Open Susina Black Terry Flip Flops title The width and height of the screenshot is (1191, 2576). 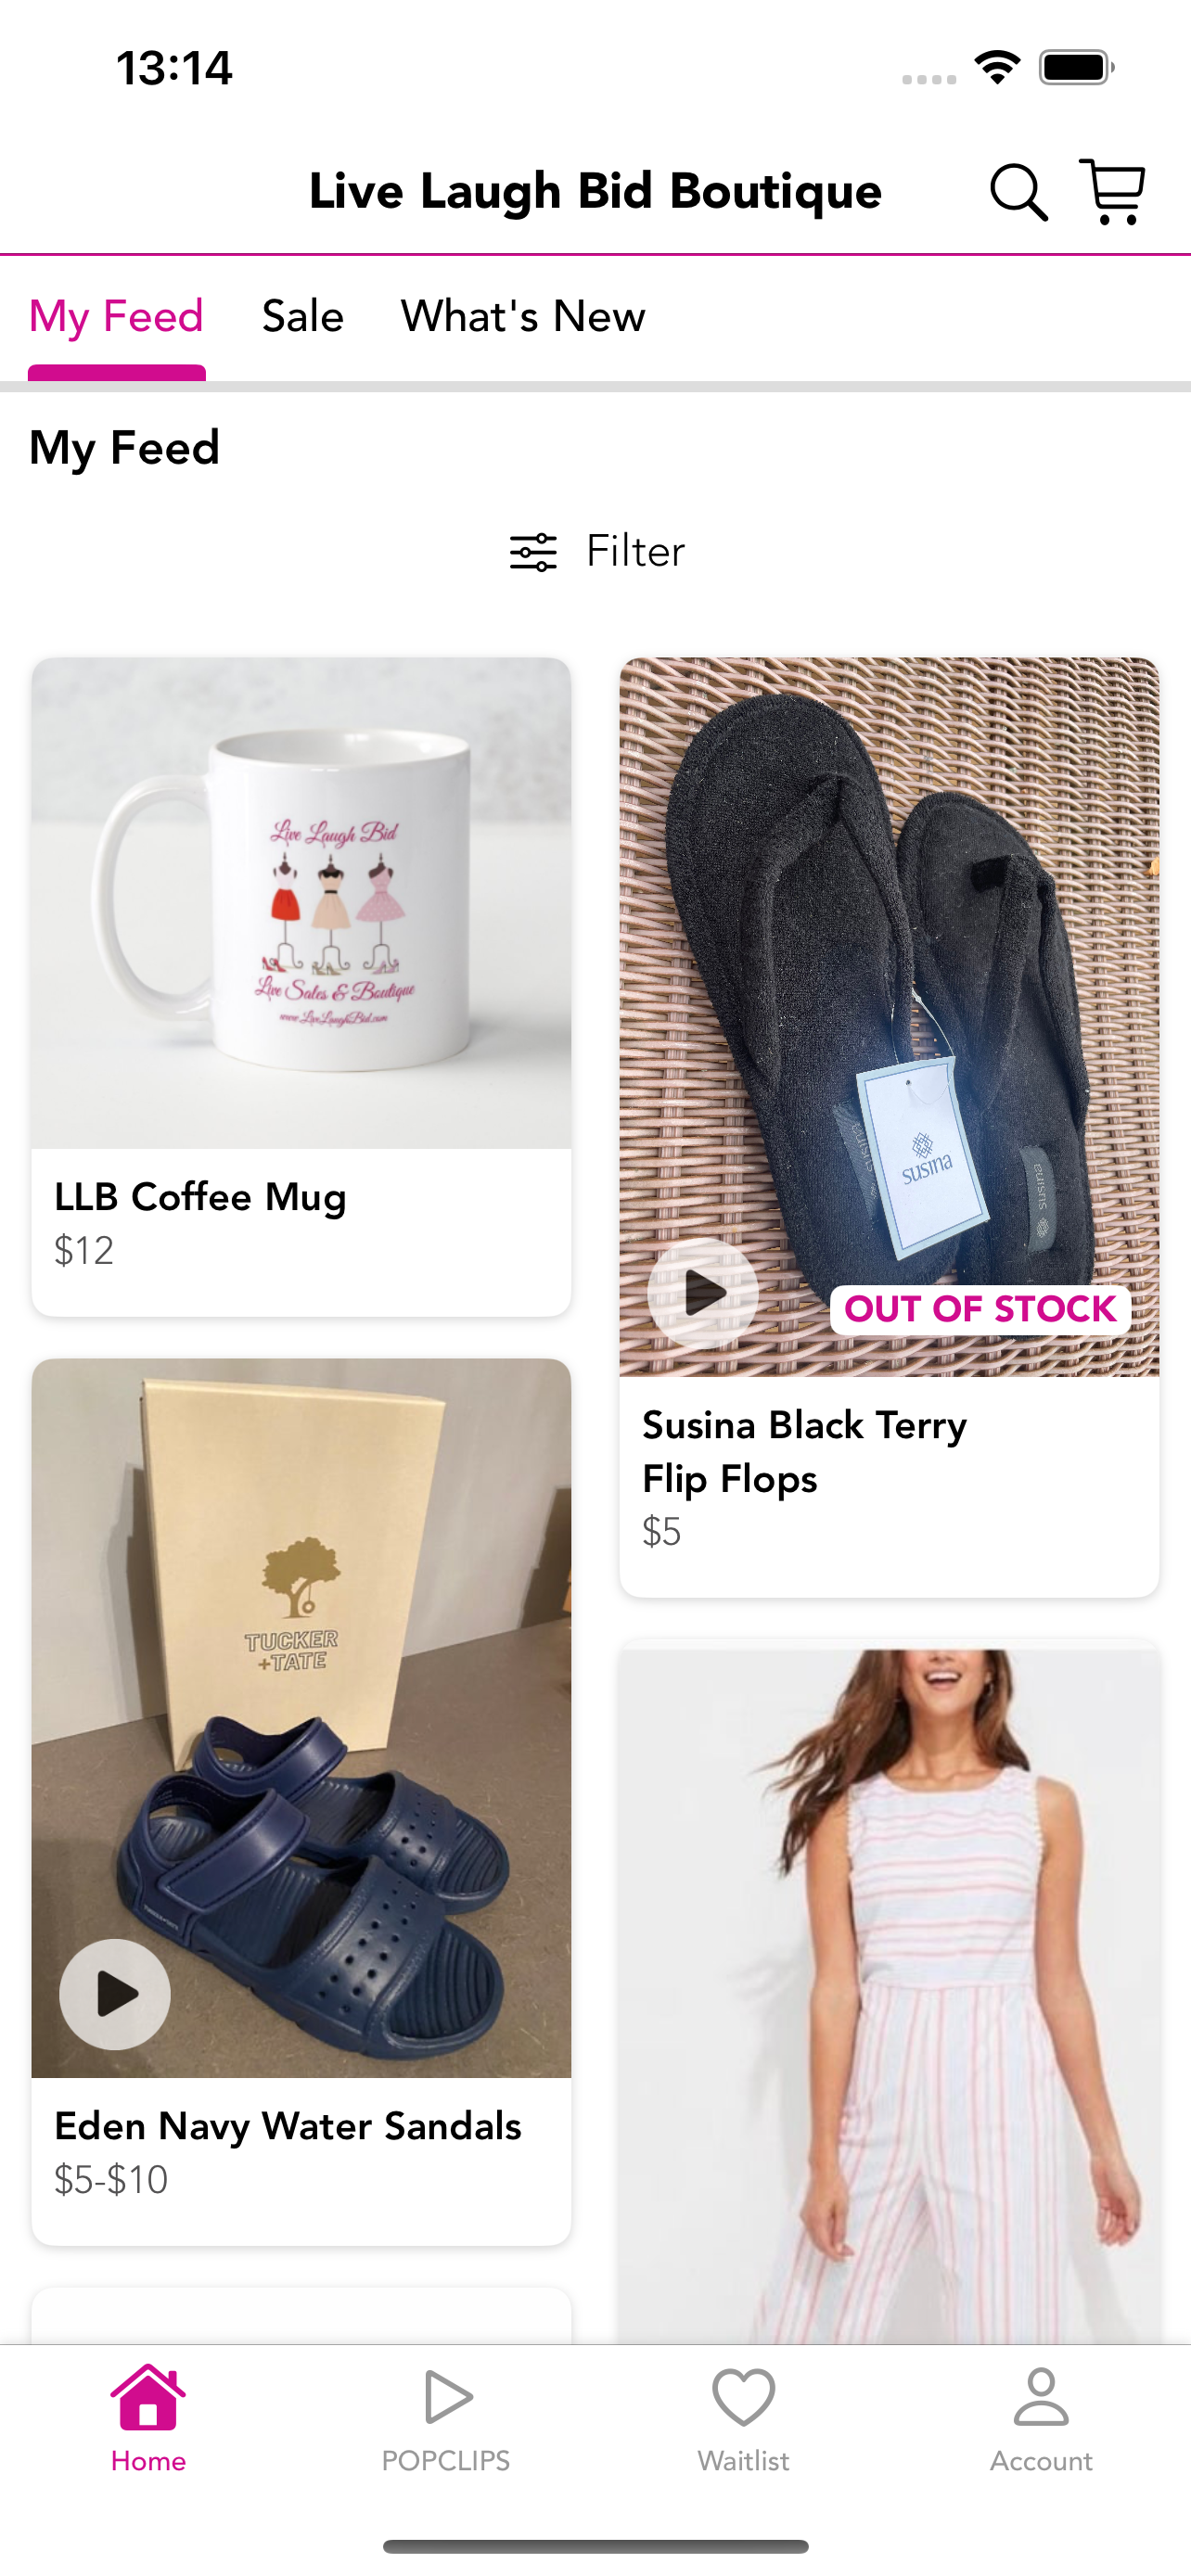pos(804,1451)
